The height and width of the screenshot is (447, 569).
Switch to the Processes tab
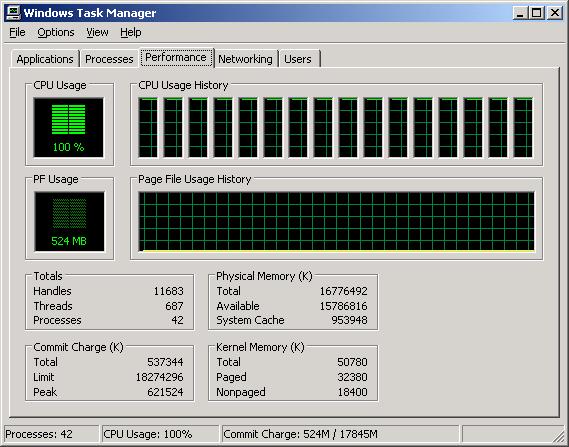click(109, 59)
